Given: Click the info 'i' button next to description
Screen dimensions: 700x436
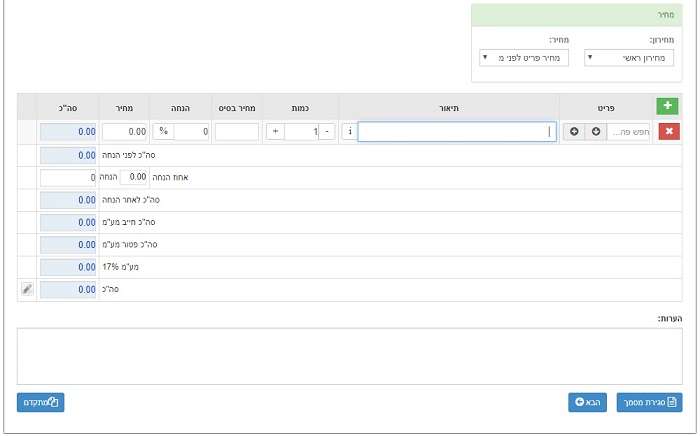Looking at the screenshot, I should tap(350, 132).
